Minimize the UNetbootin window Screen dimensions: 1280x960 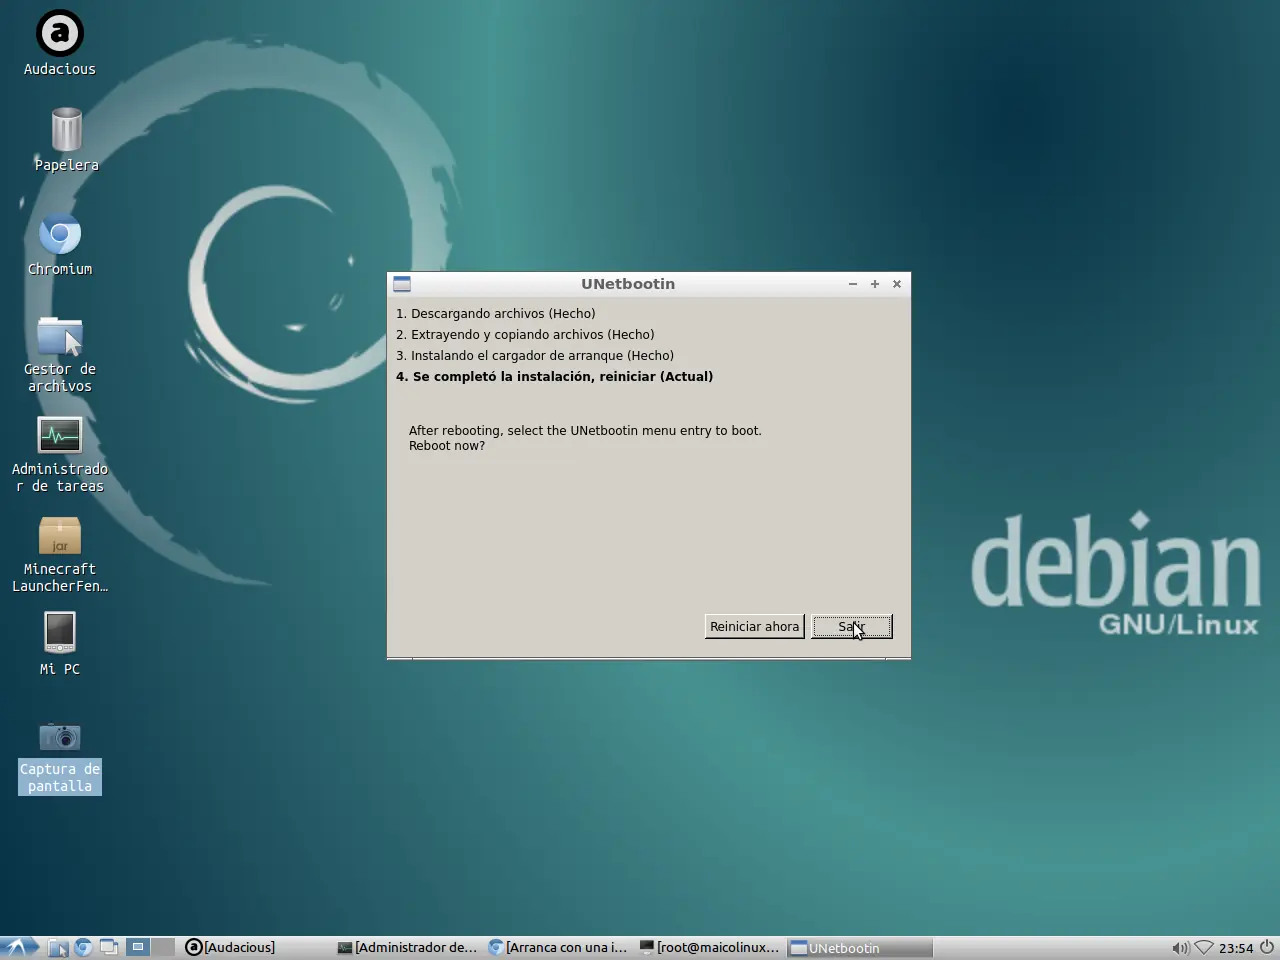853,284
